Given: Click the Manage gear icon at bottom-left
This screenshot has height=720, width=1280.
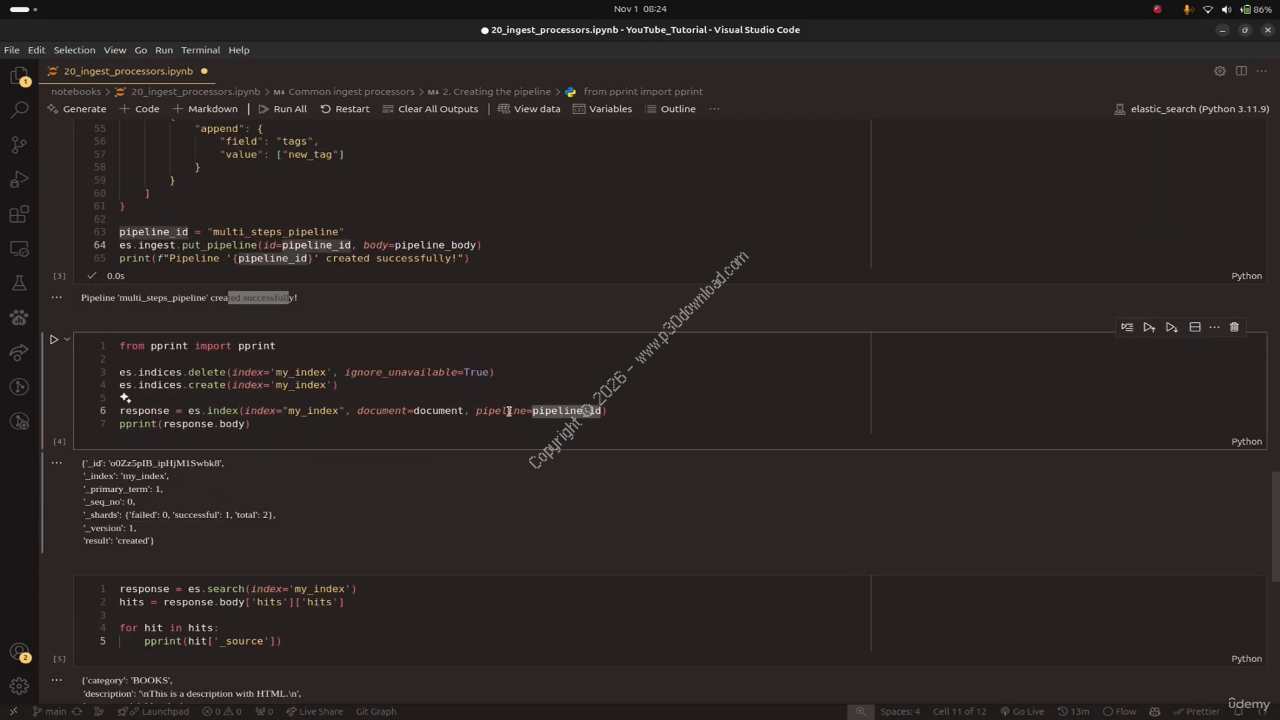Looking at the screenshot, I should [19, 686].
